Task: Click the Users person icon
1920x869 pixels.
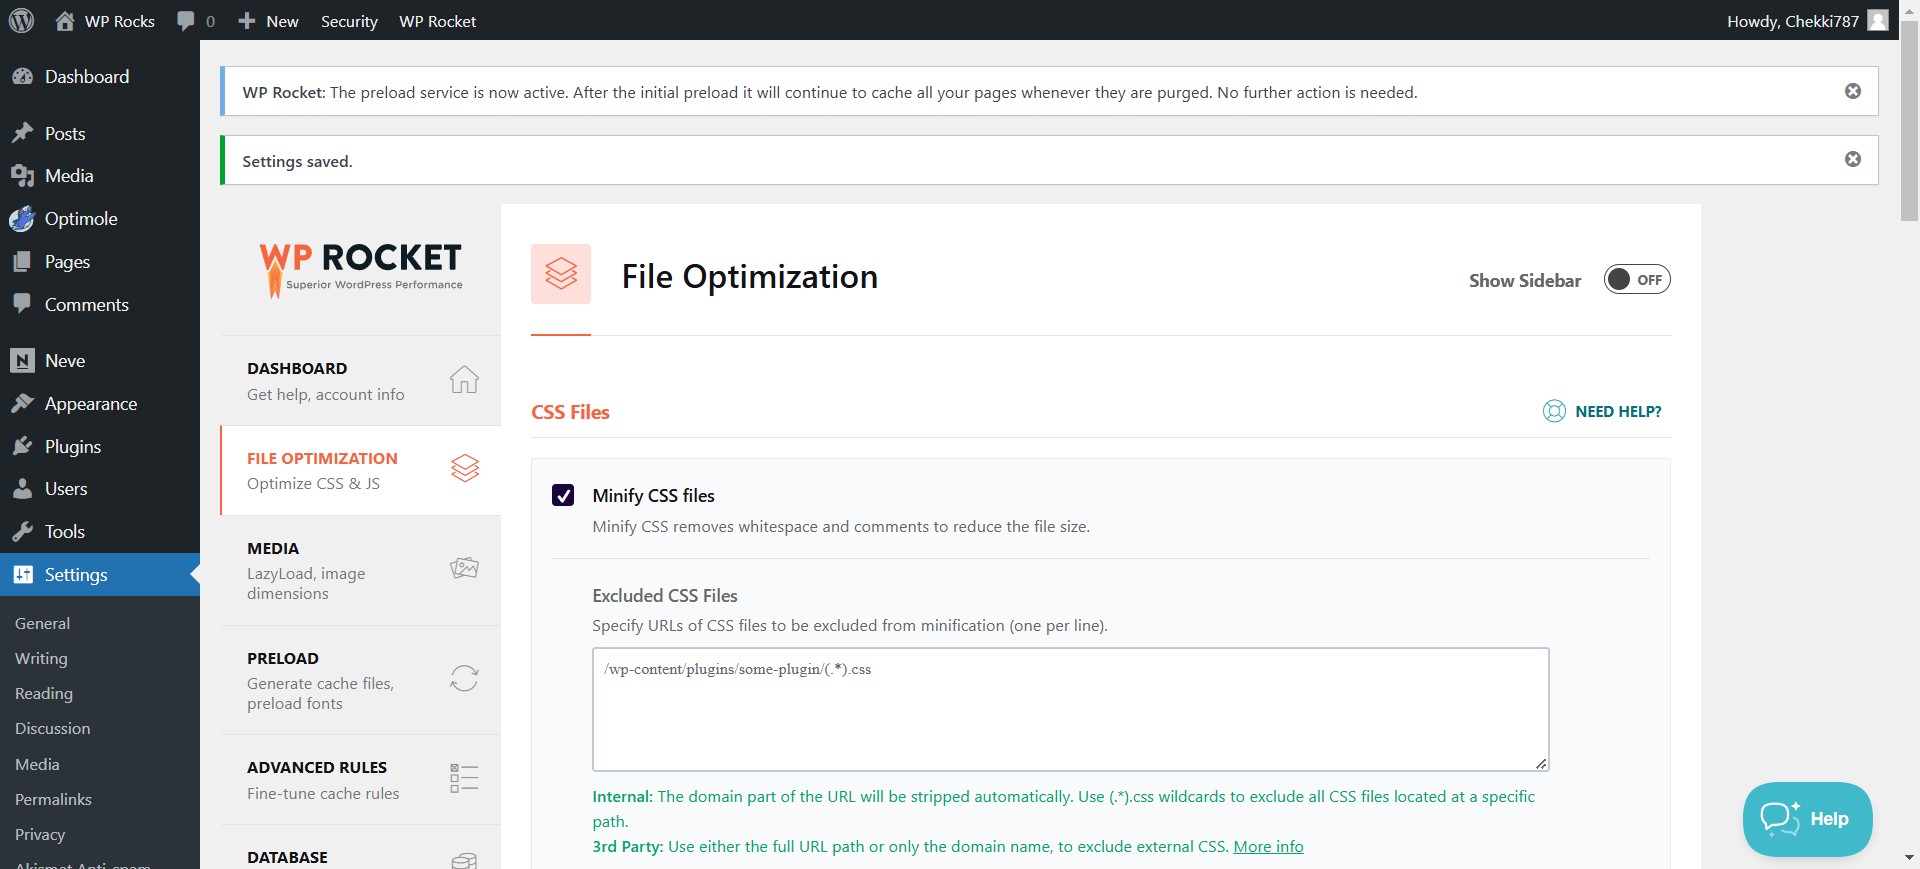Action: tap(22, 489)
